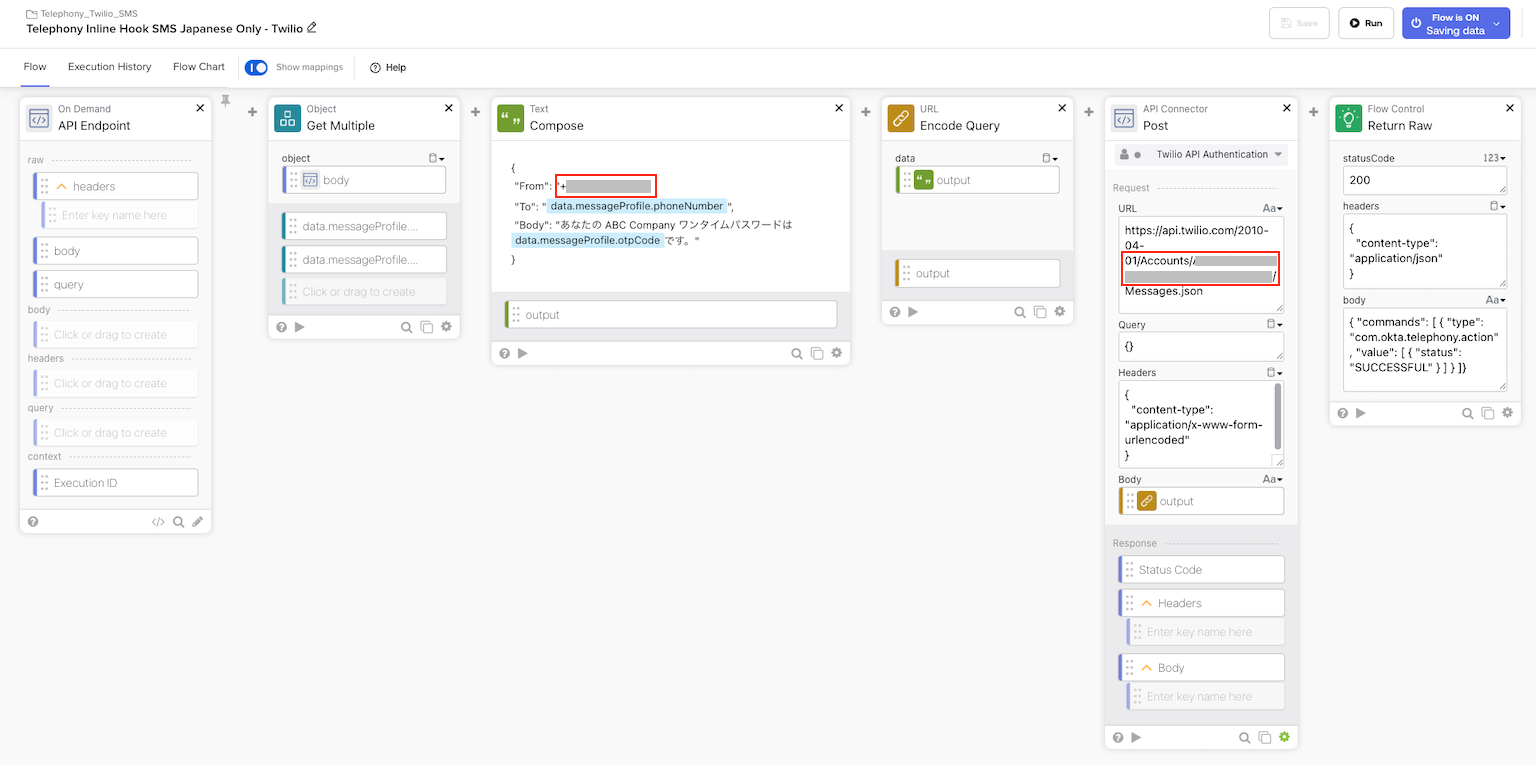Screen dimensions: 1536x765
Task: Click the statusCode input field containing 200
Action: coord(1424,181)
